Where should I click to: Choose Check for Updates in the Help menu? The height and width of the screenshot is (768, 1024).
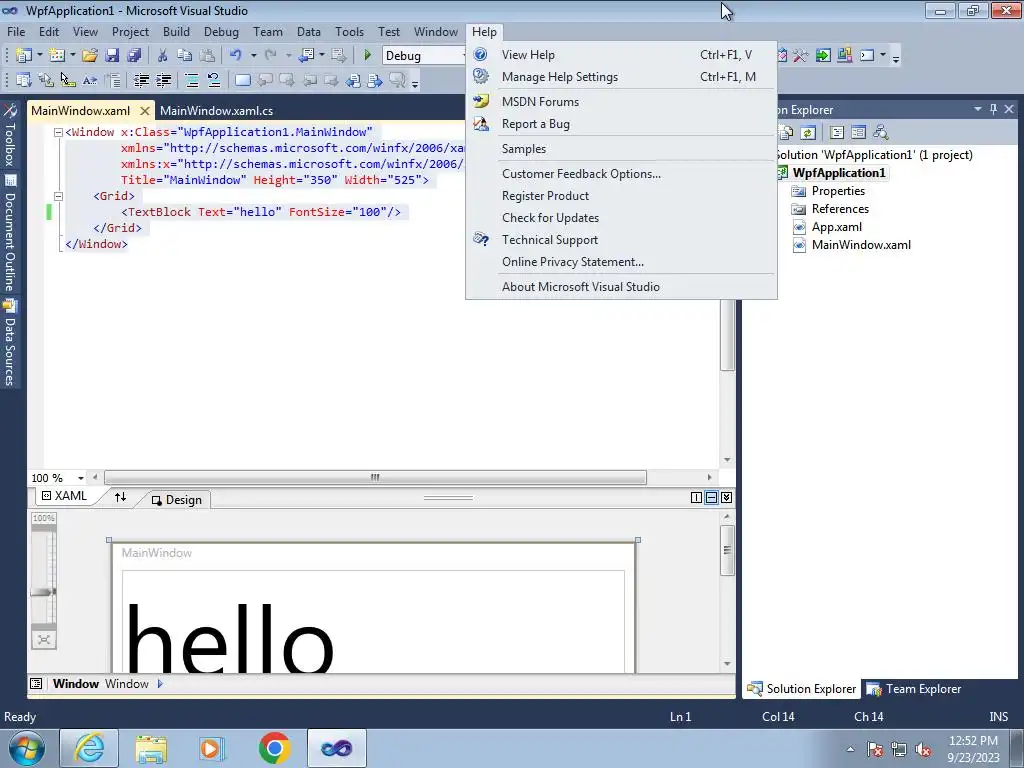pyautogui.click(x=621, y=218)
